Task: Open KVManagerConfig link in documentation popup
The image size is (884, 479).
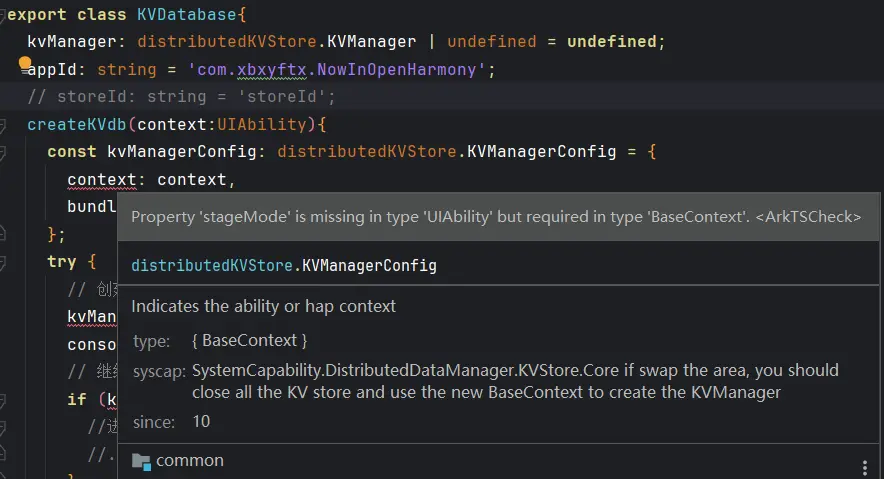Action: tap(368, 266)
